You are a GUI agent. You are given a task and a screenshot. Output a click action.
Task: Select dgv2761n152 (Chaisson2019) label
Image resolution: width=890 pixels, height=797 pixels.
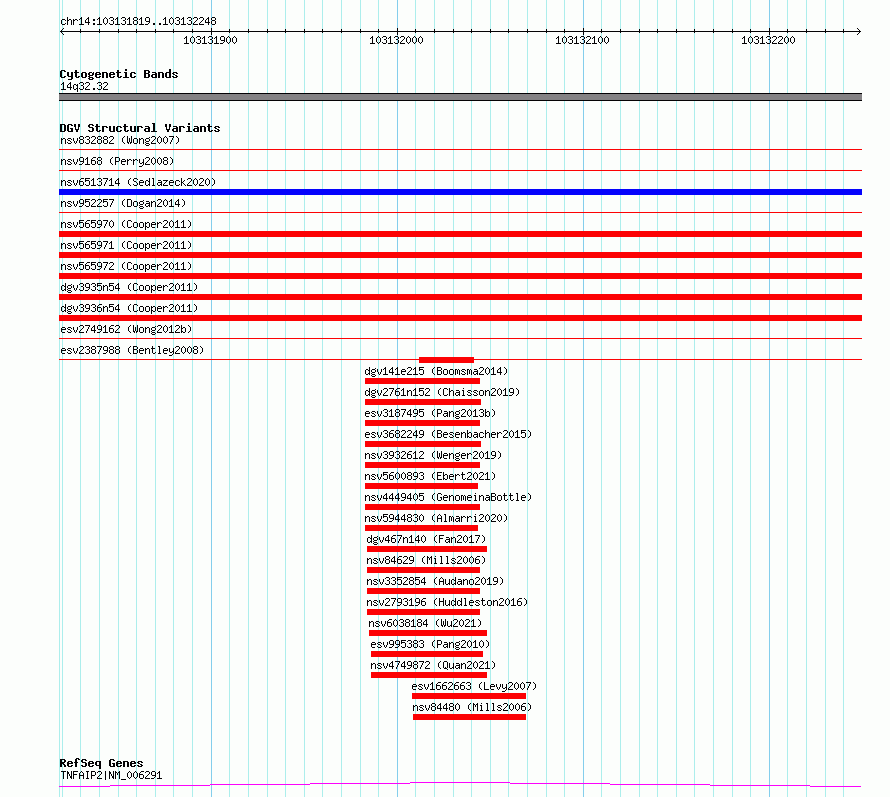[442, 392]
